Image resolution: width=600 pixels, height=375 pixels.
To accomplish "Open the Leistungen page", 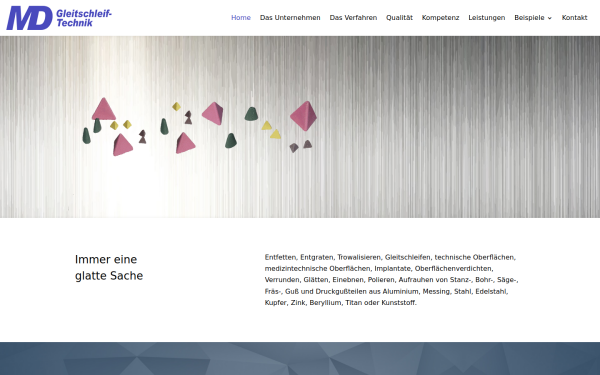I will [487, 18].
